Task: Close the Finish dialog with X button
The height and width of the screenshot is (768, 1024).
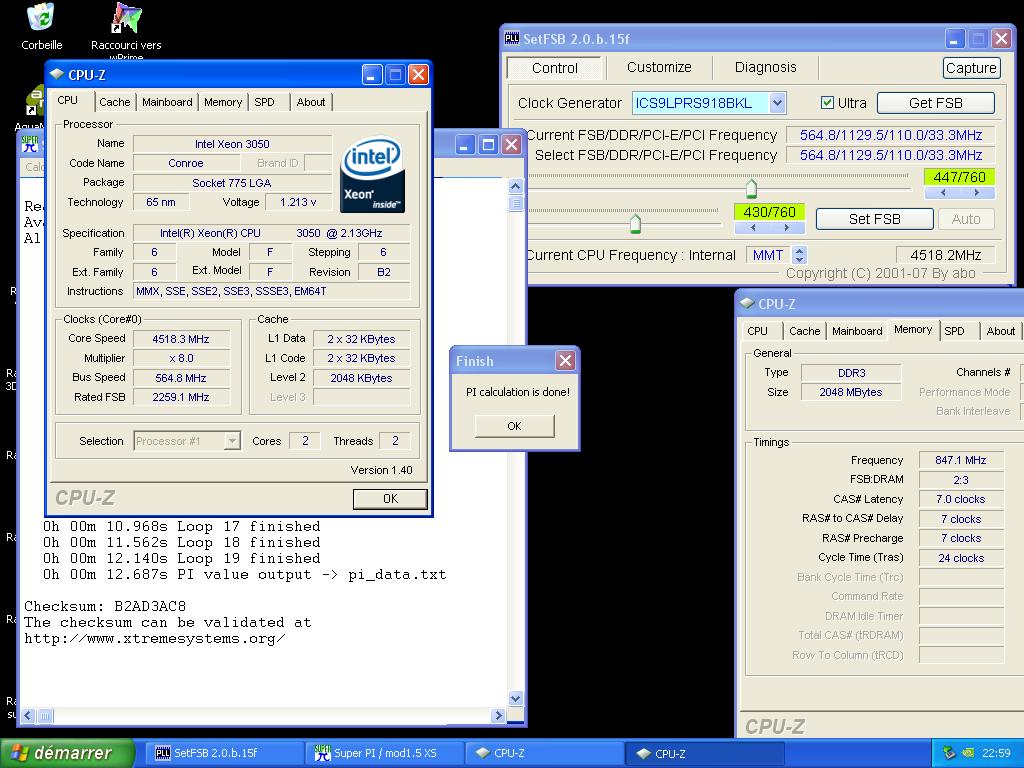Action: [x=566, y=360]
